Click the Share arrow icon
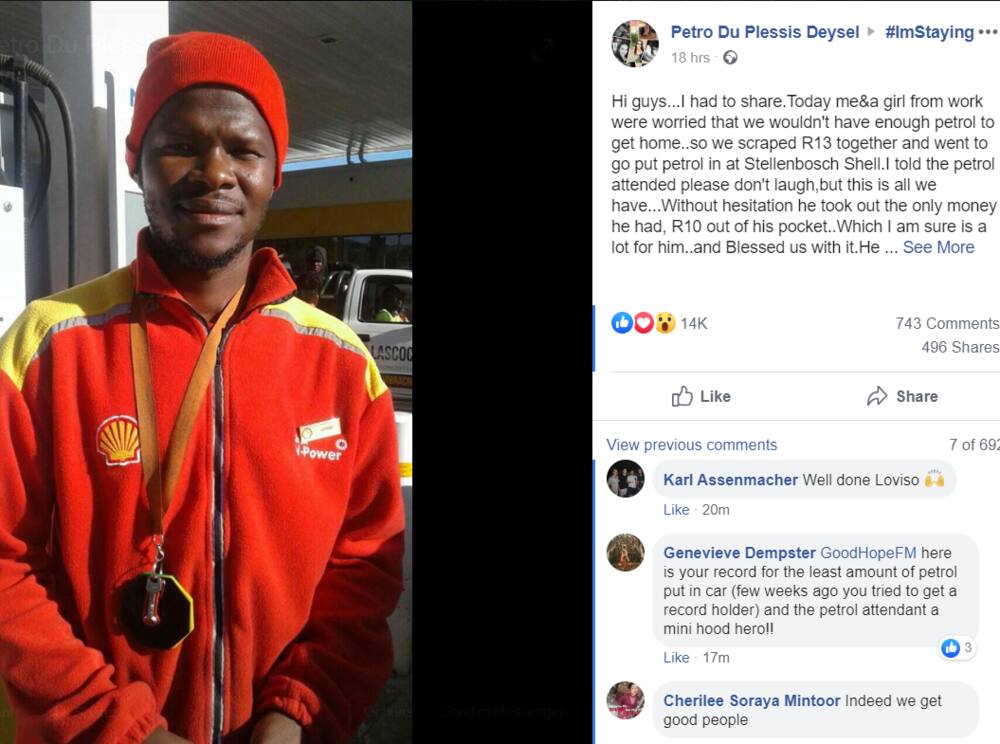This screenshot has width=1000, height=744. (x=877, y=396)
